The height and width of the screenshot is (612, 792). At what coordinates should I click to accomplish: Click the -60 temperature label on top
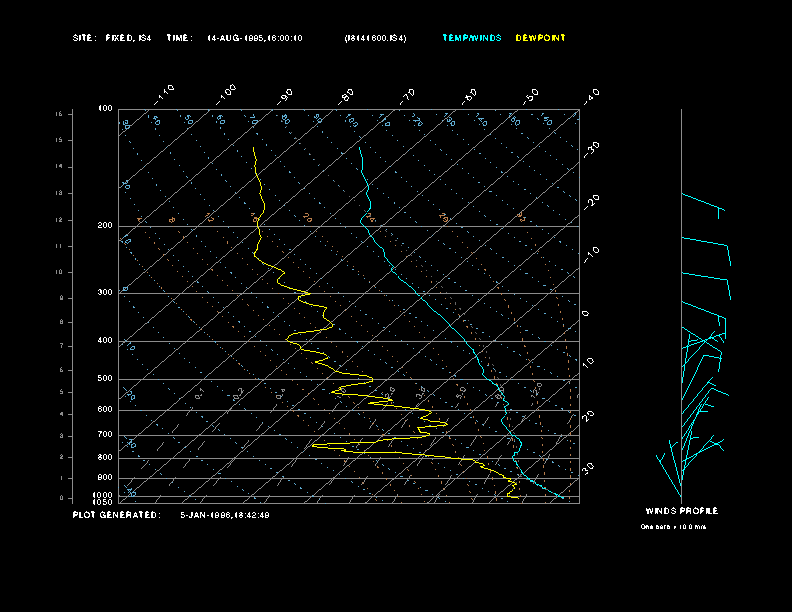tap(469, 96)
